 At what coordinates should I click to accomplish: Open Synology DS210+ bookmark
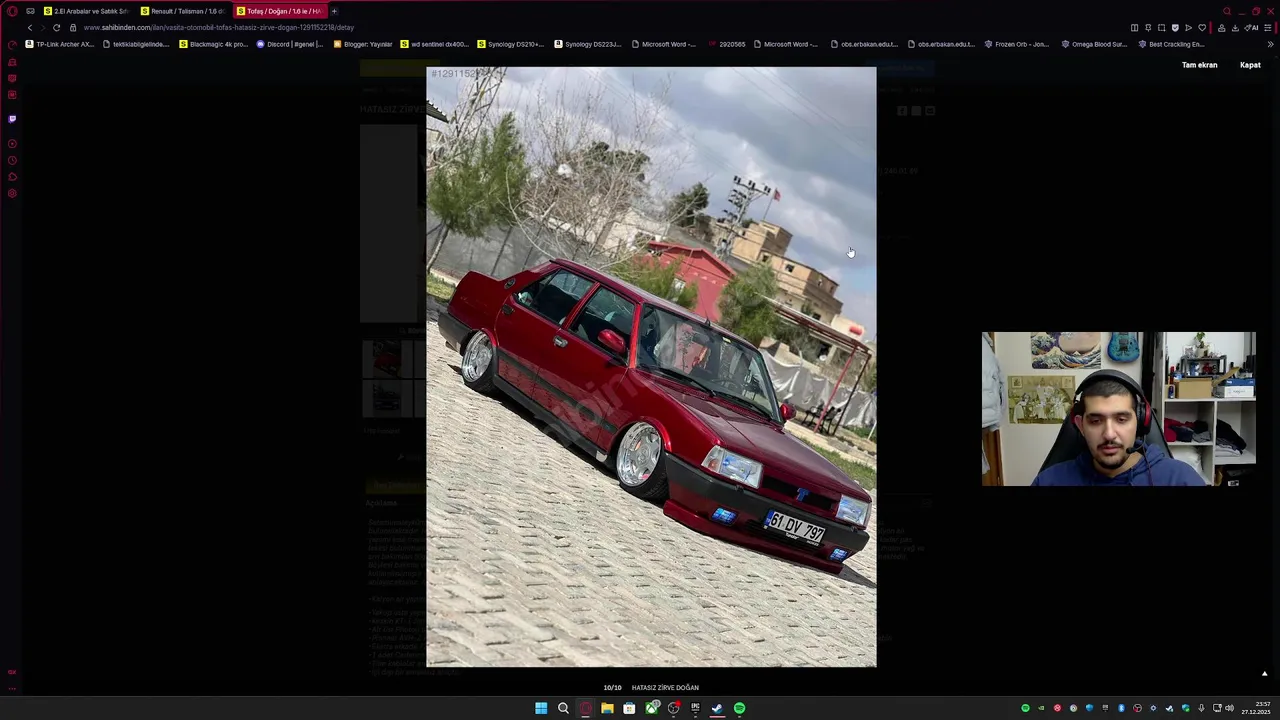[510, 44]
